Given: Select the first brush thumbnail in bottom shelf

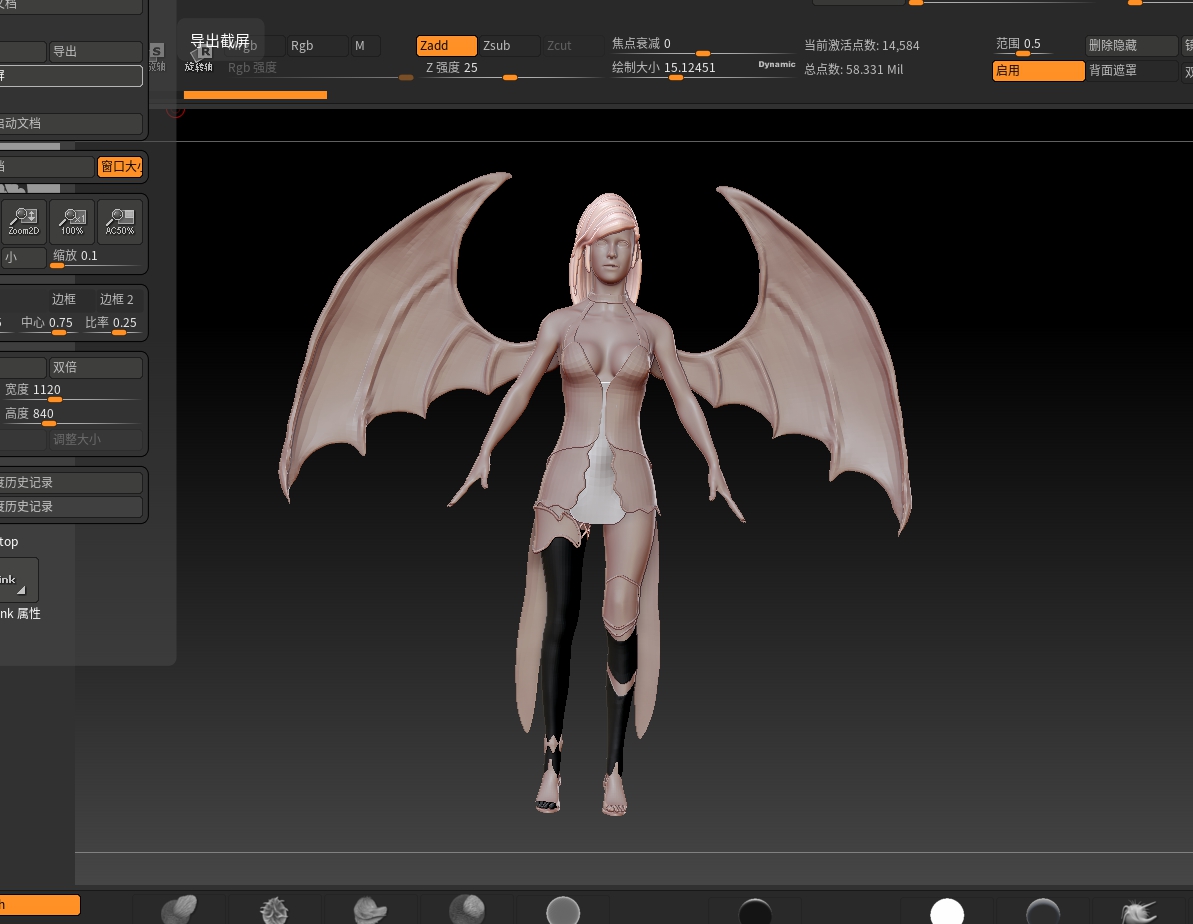Looking at the screenshot, I should (x=179, y=910).
